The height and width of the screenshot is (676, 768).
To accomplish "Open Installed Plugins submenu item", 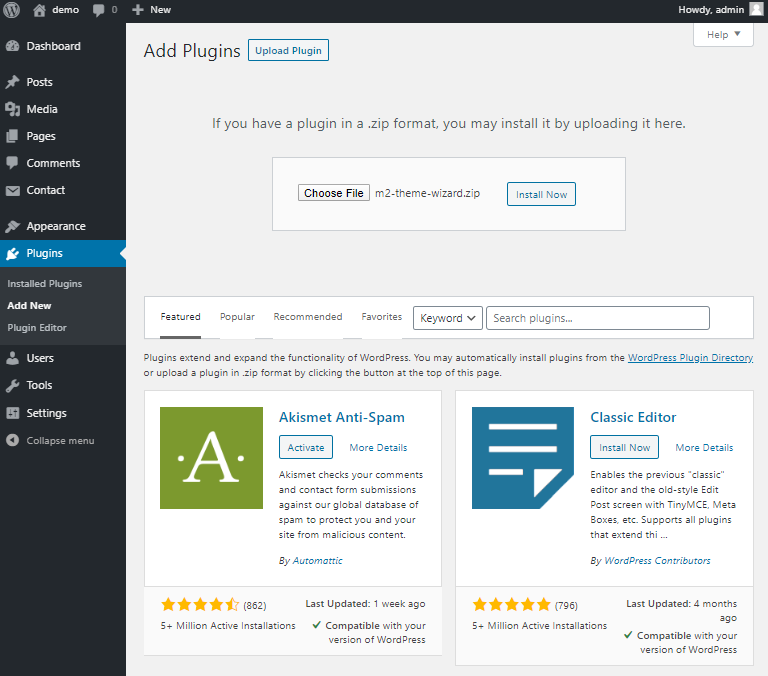I will 45,284.
